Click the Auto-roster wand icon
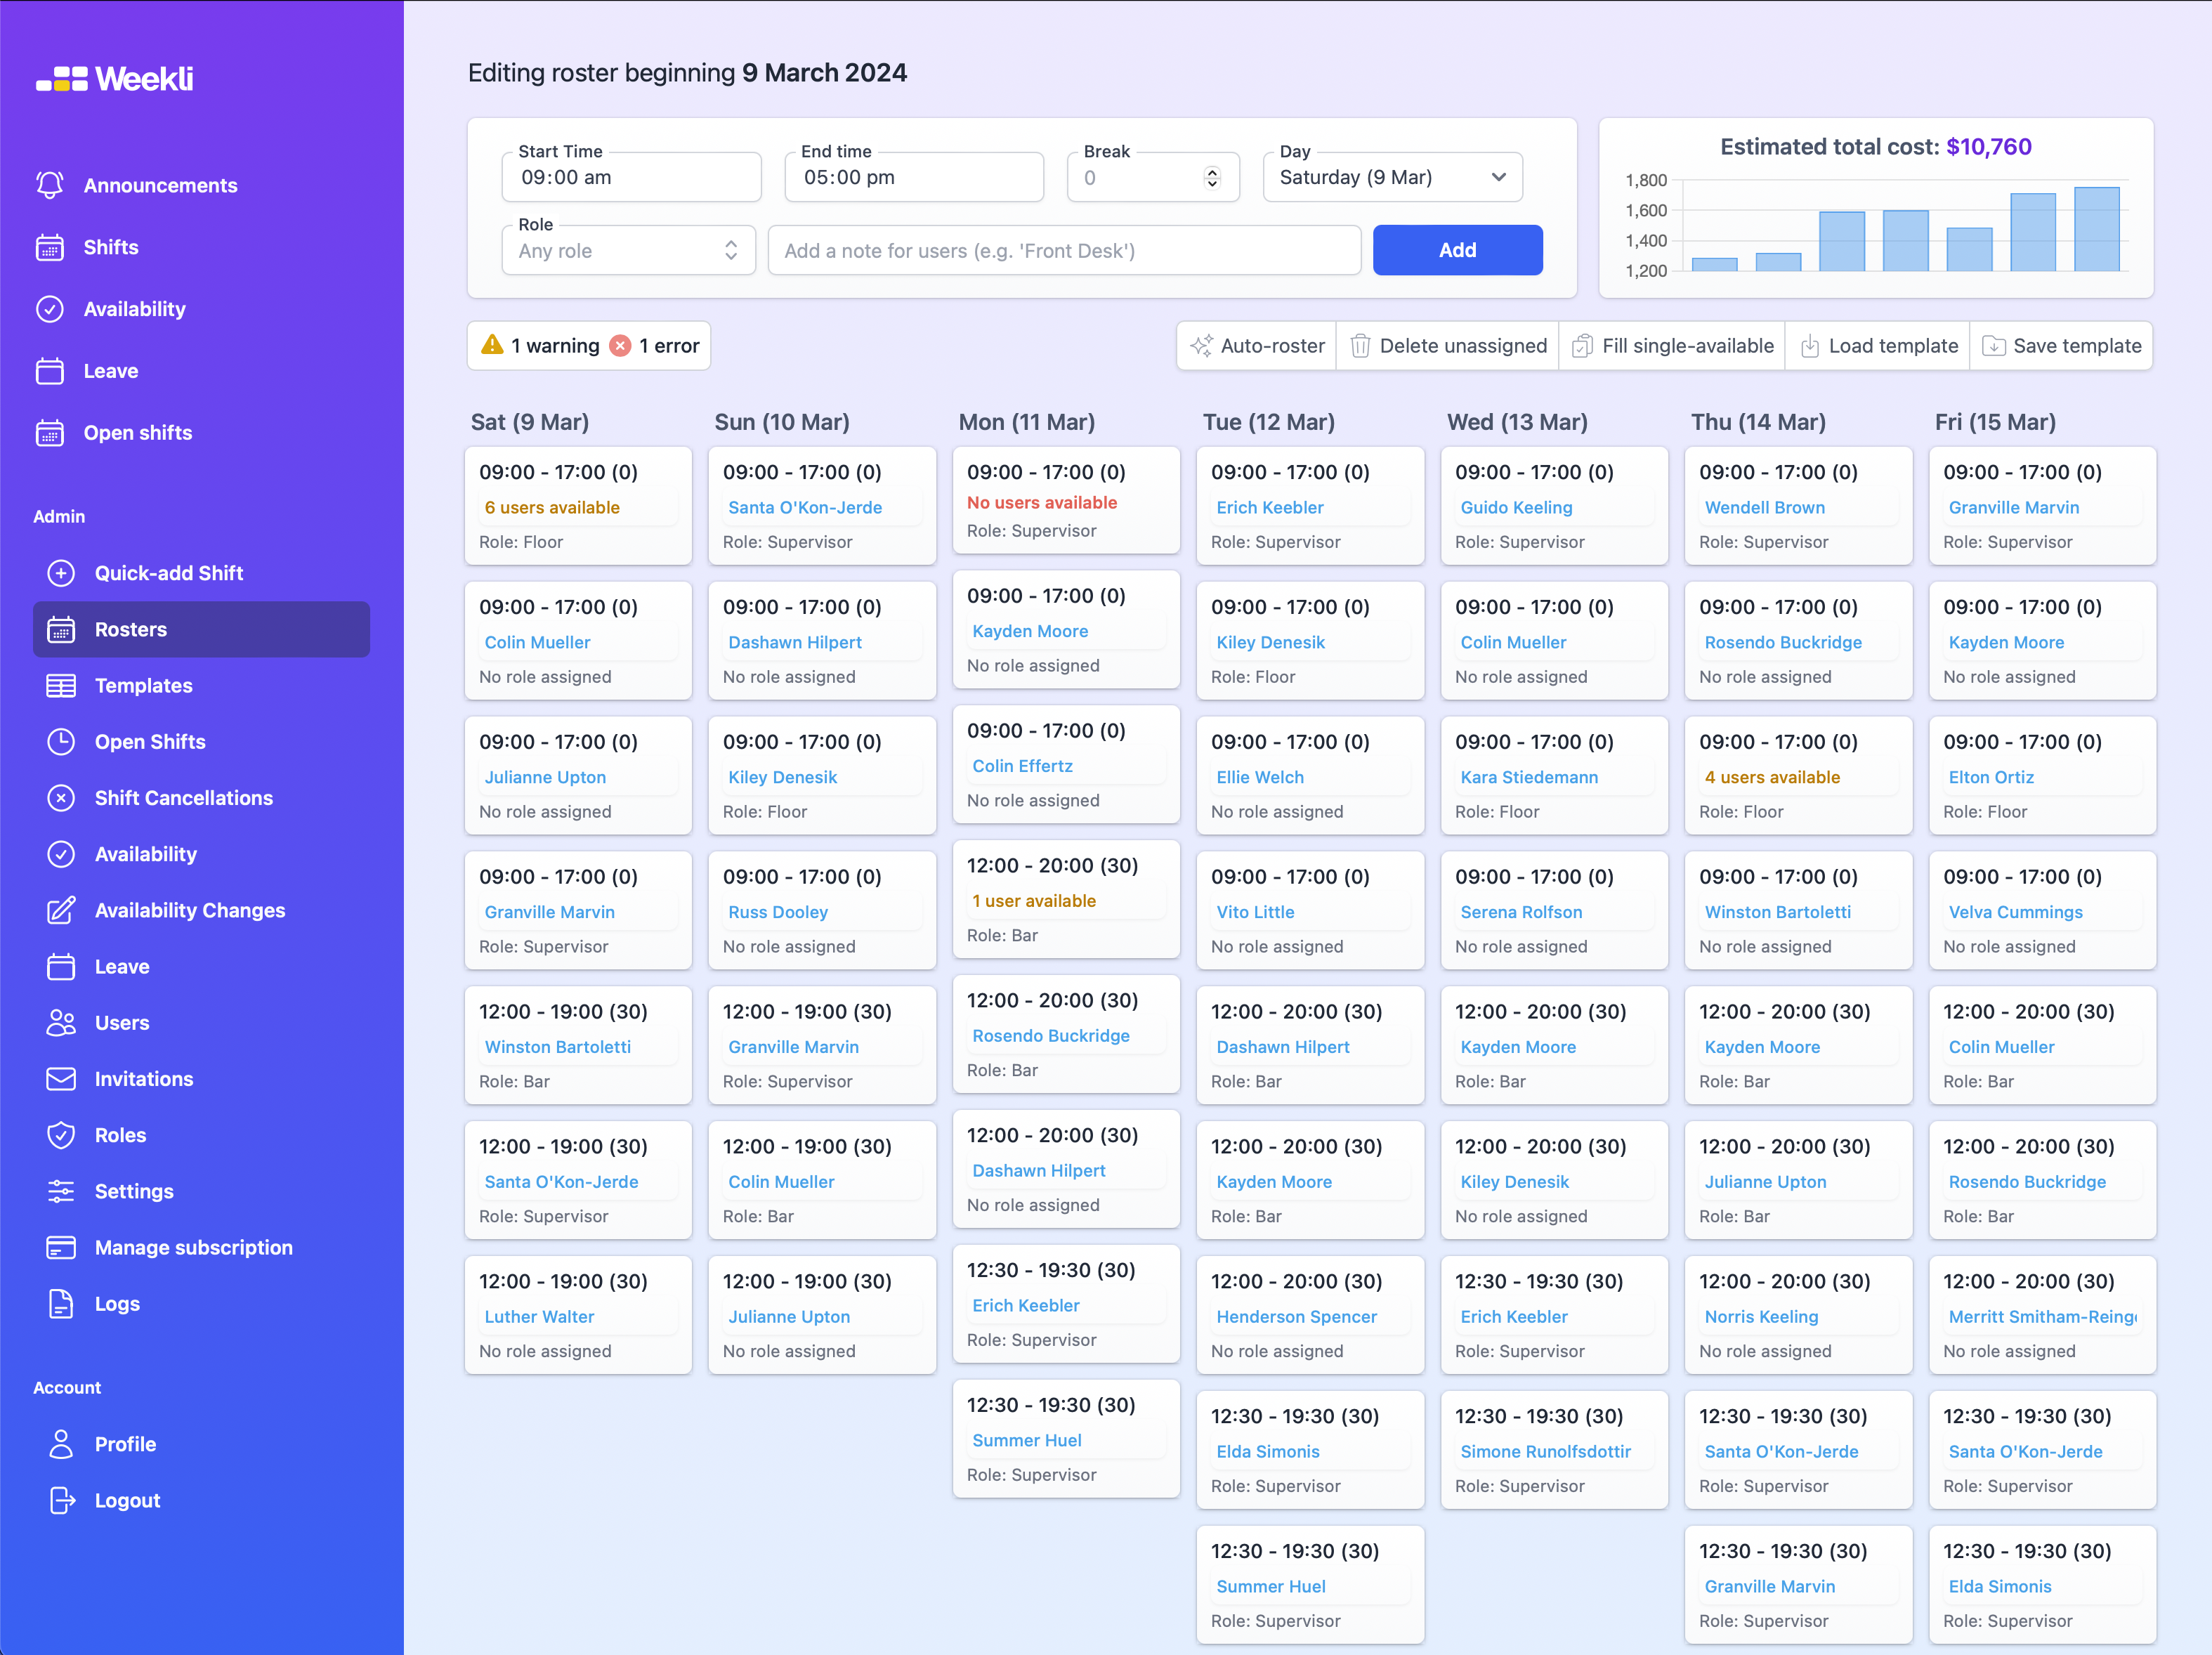 (x=1203, y=345)
